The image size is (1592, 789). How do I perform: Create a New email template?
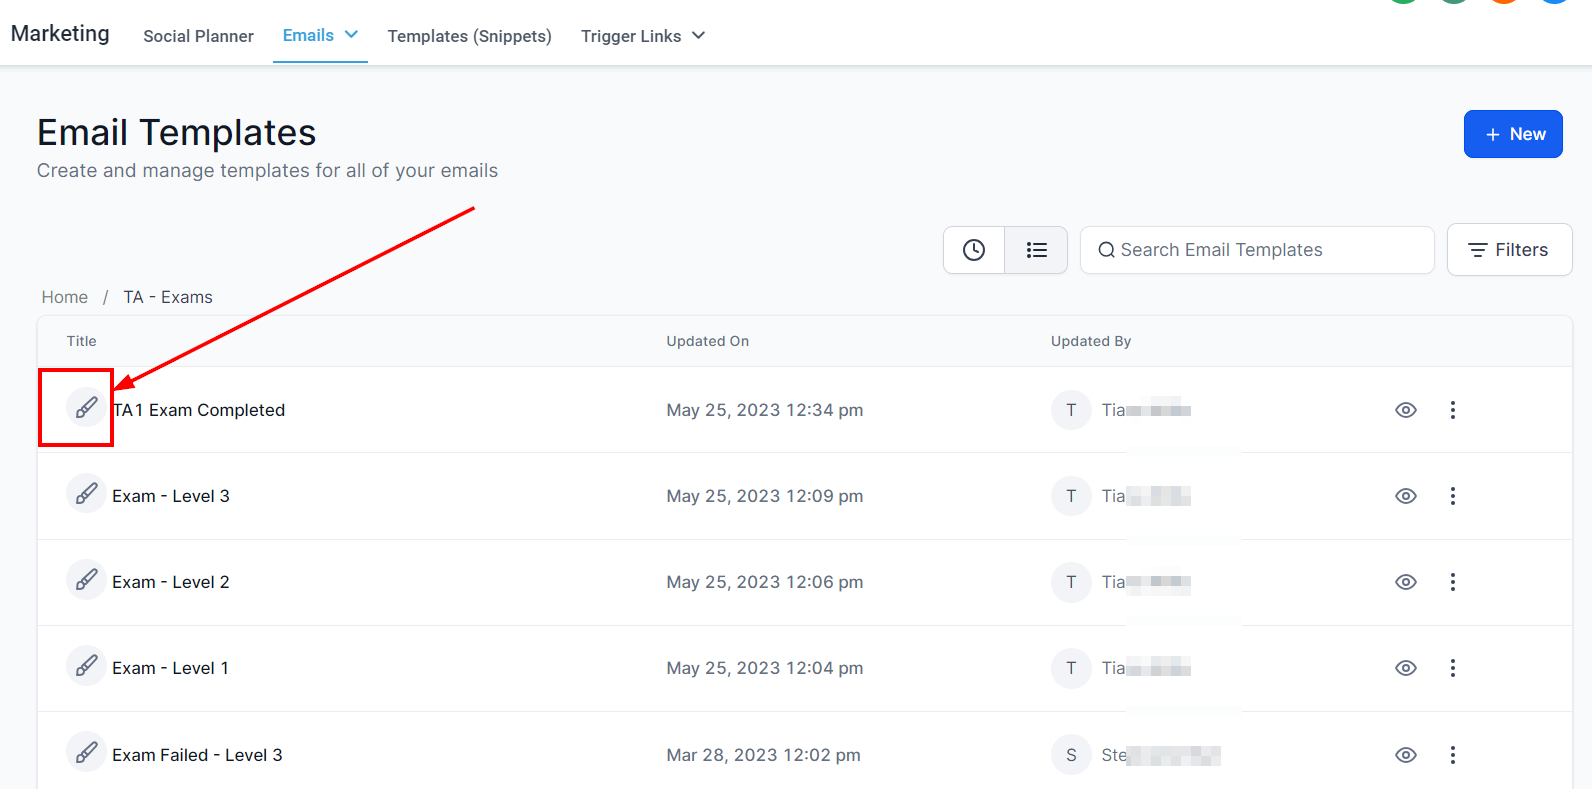coord(1513,134)
